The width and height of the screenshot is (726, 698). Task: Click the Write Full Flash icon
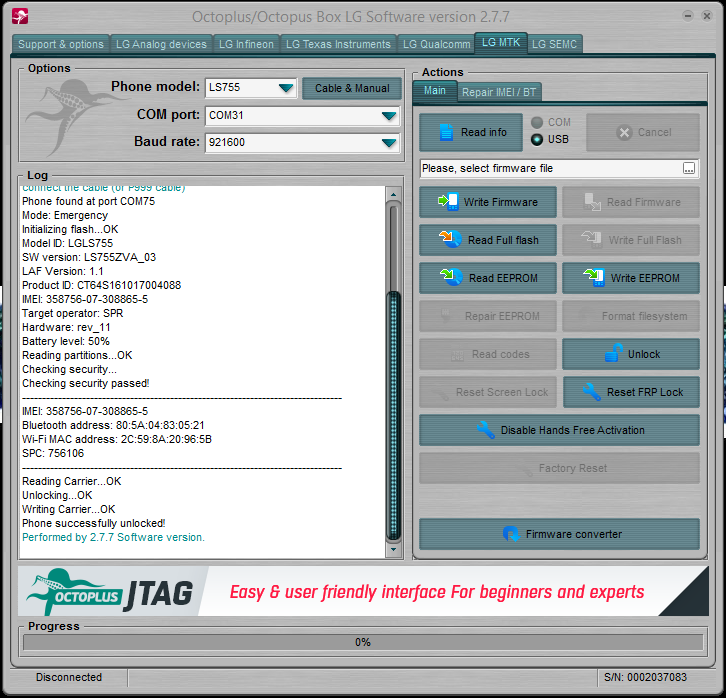pyautogui.click(x=592, y=240)
